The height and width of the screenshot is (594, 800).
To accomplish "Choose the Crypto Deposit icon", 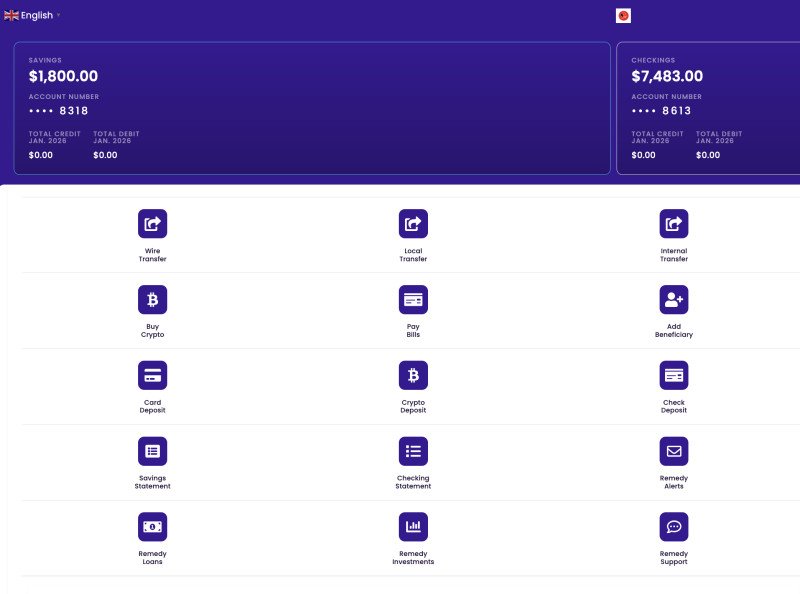I will 413,376.
